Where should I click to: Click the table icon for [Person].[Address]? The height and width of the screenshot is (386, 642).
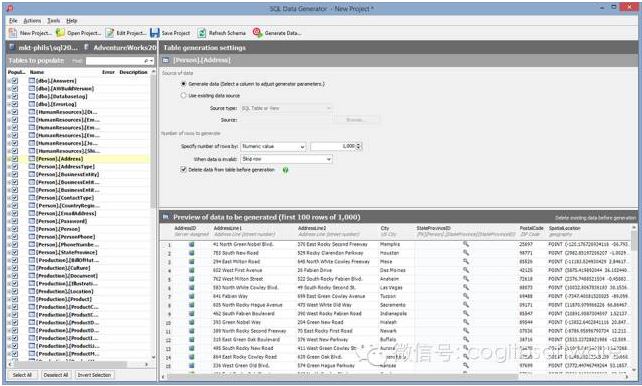click(32, 158)
